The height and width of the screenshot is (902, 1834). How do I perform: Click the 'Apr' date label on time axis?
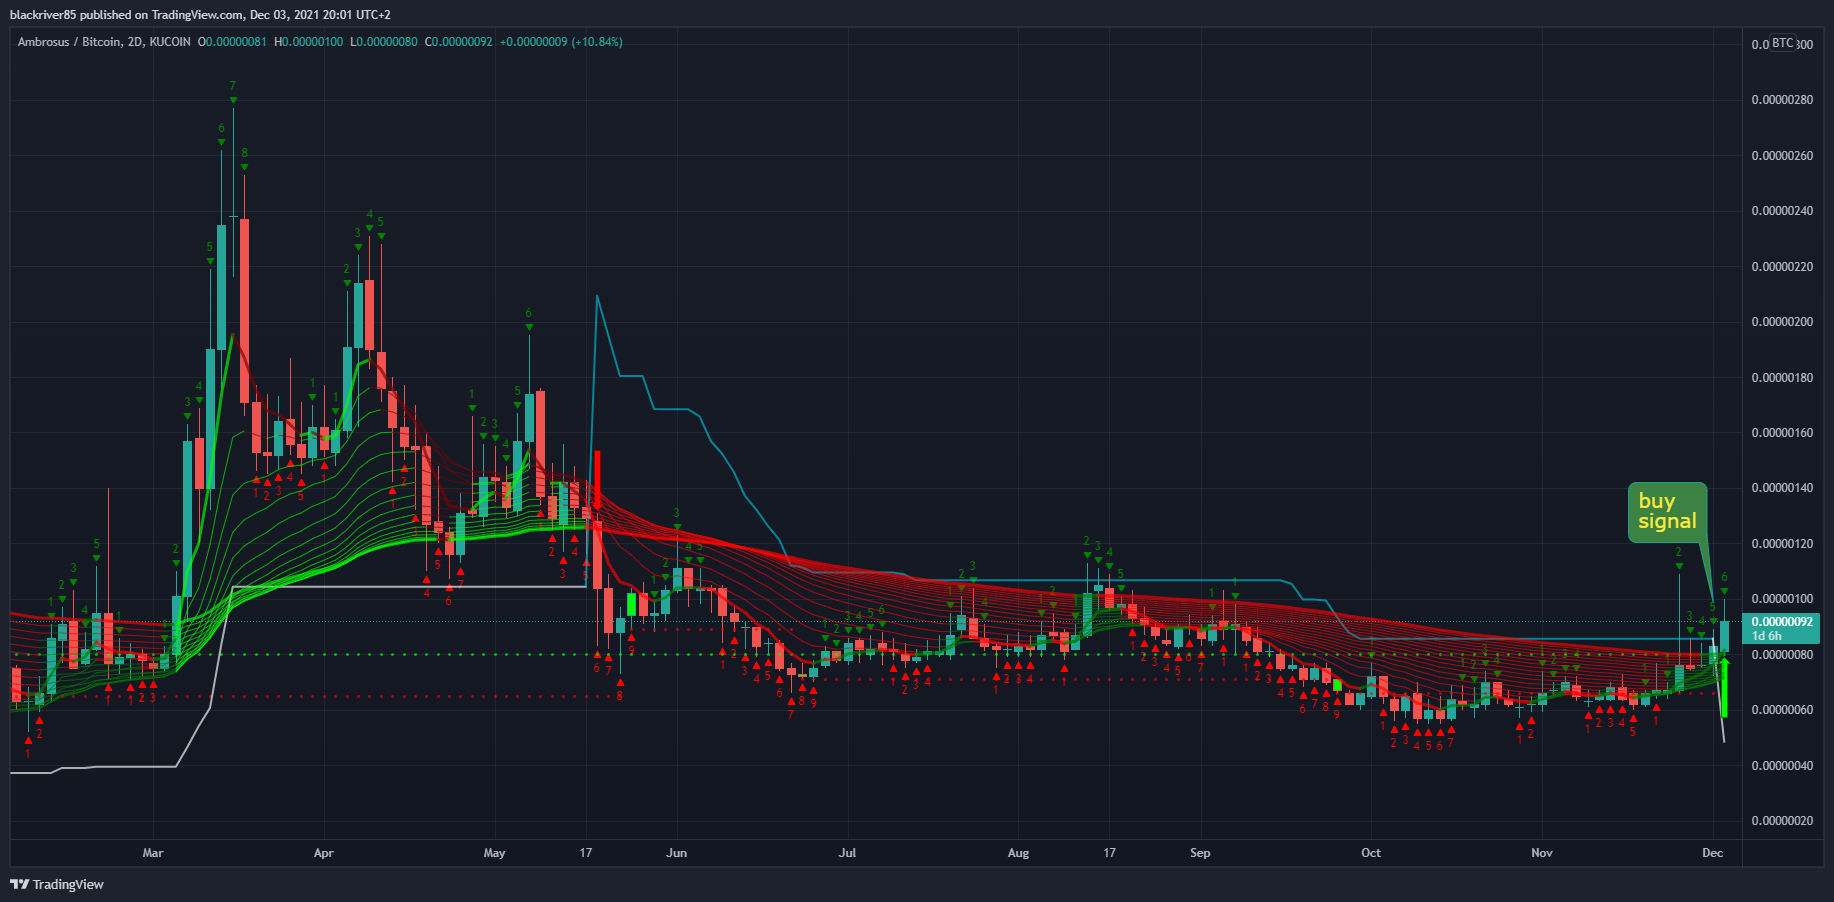323,853
